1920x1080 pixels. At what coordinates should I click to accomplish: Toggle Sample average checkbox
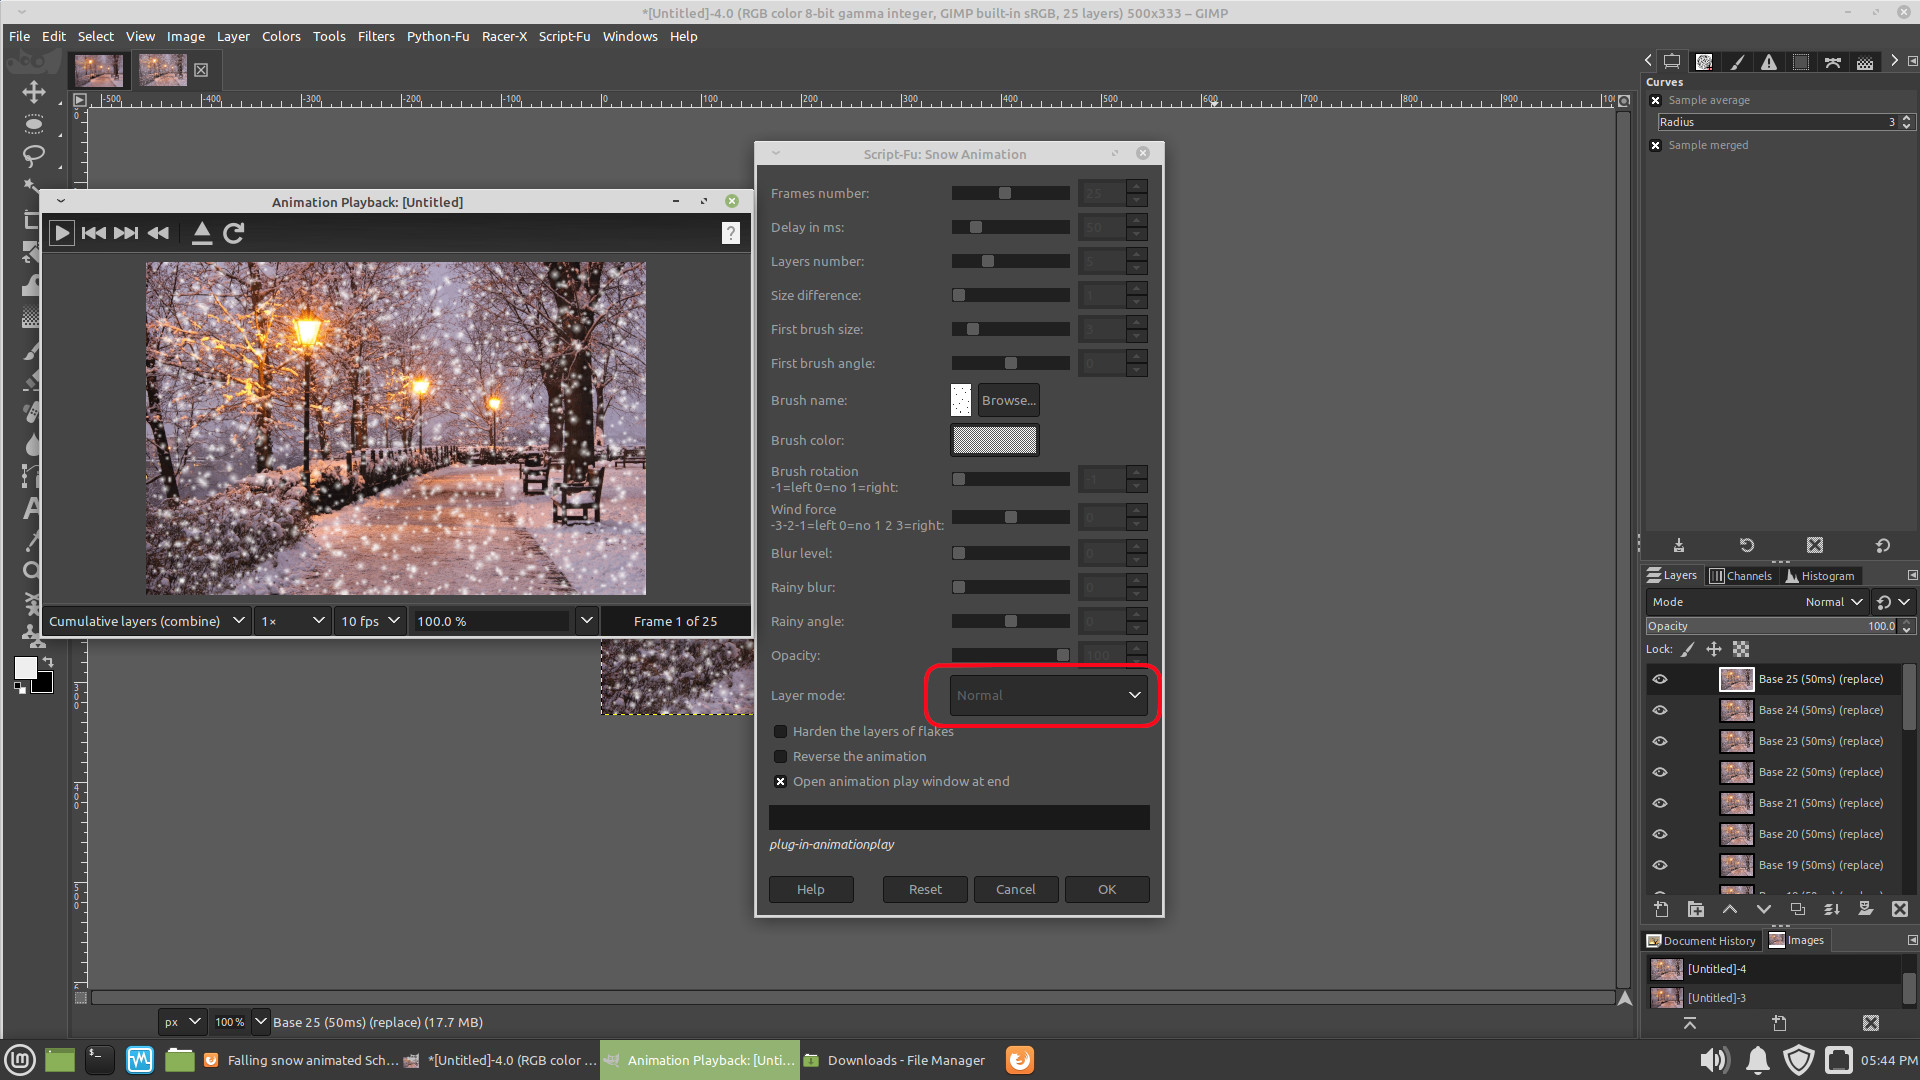tap(1656, 100)
